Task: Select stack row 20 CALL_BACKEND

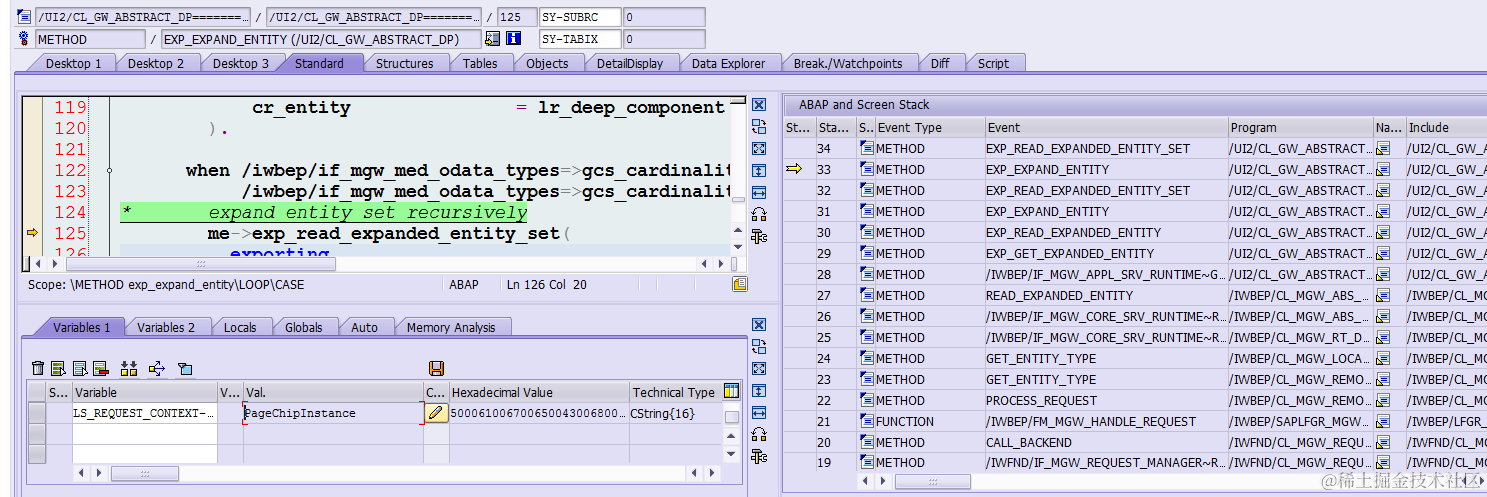Action: (x=1134, y=442)
